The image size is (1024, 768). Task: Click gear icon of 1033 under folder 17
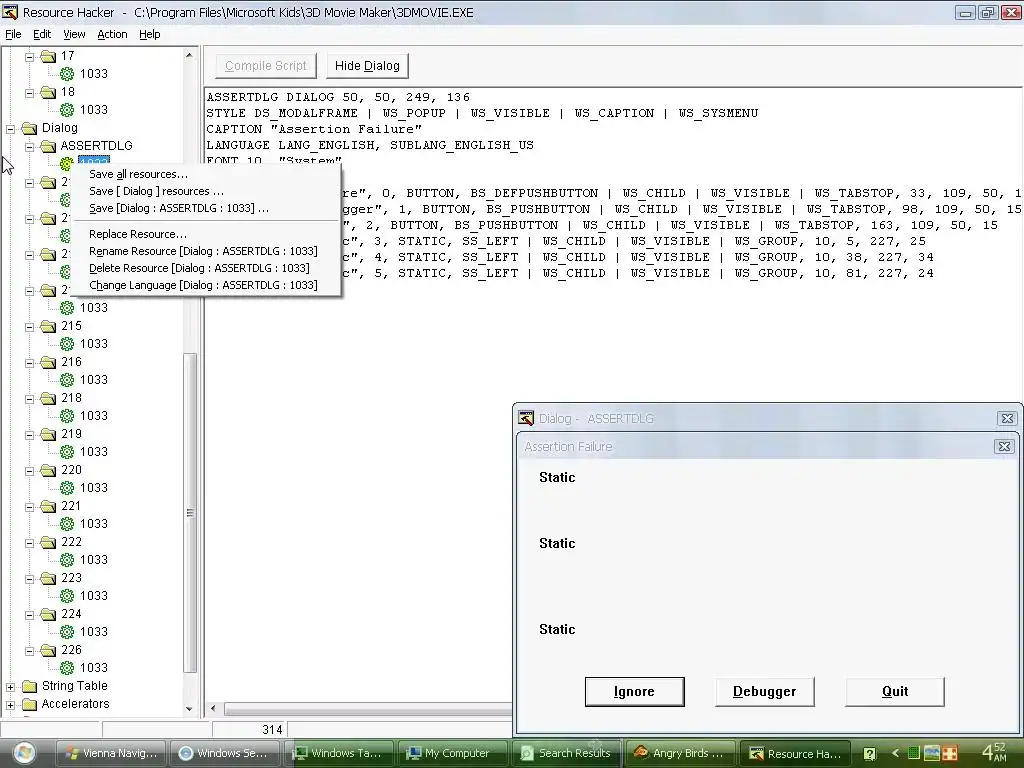tap(67, 74)
